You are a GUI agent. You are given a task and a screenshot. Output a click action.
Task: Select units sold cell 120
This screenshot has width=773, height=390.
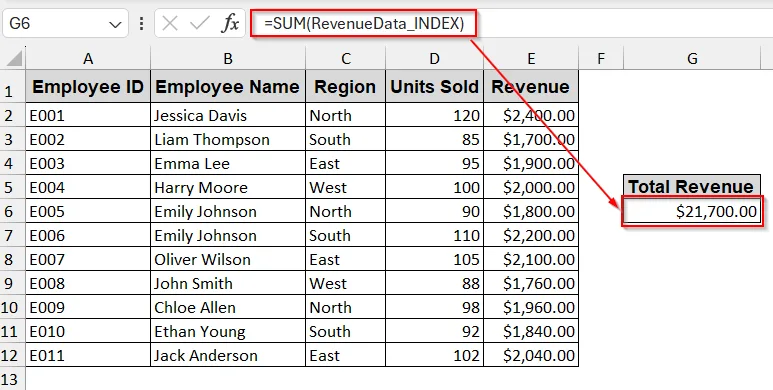[434, 115]
